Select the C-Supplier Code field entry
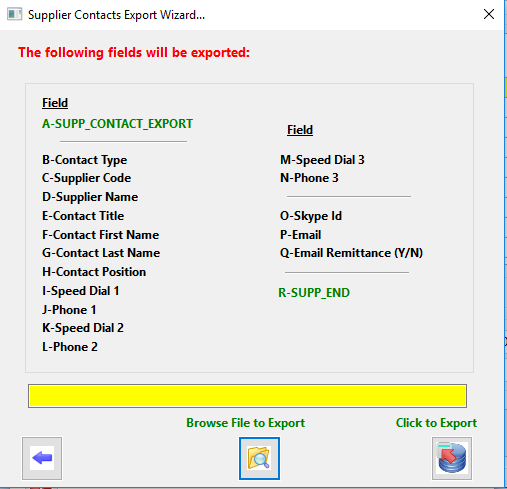 click(86, 178)
